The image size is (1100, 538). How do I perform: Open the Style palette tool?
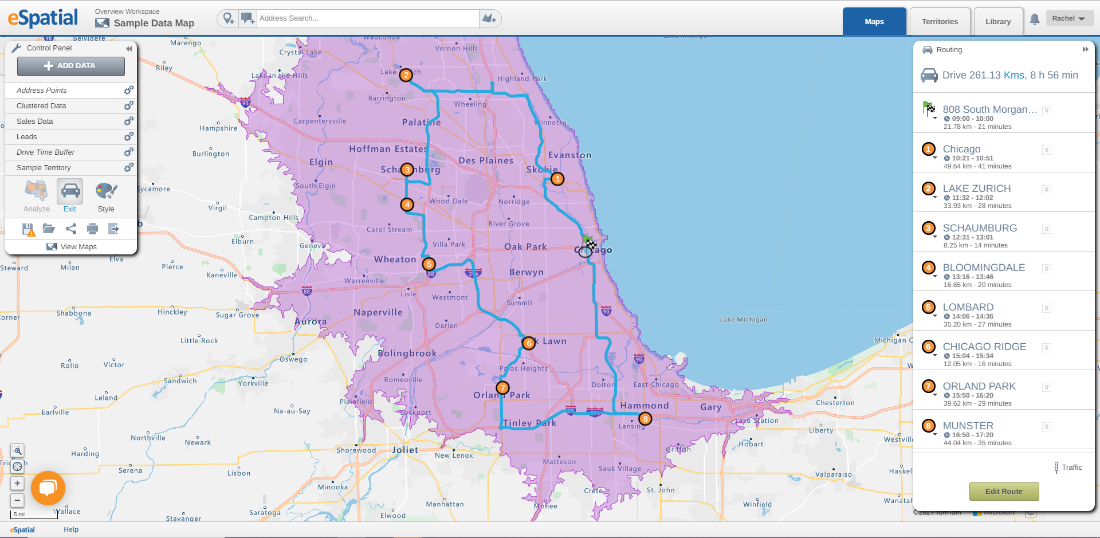(x=106, y=196)
